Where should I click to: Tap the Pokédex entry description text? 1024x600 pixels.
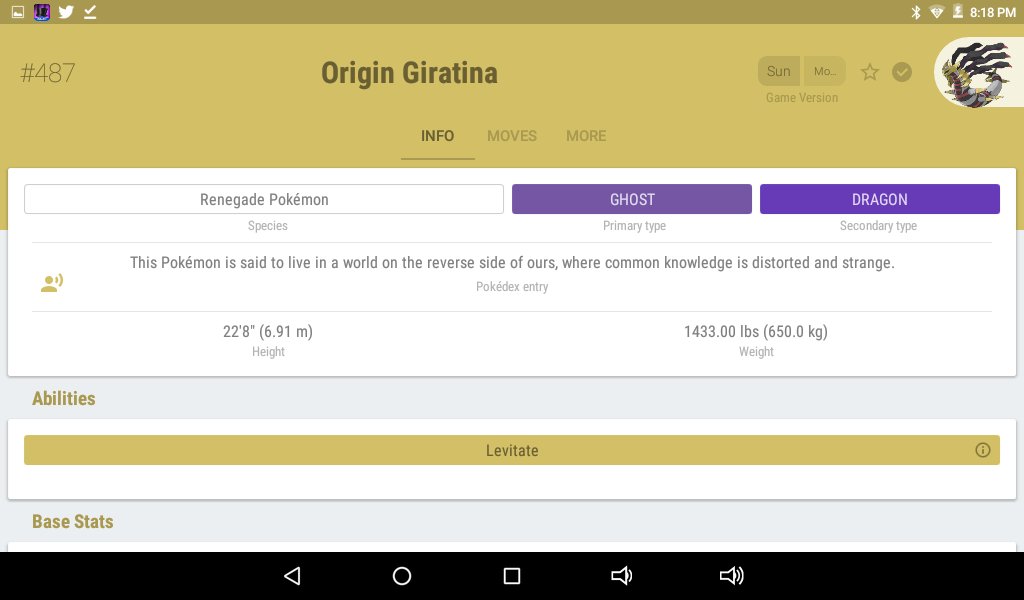click(512, 262)
